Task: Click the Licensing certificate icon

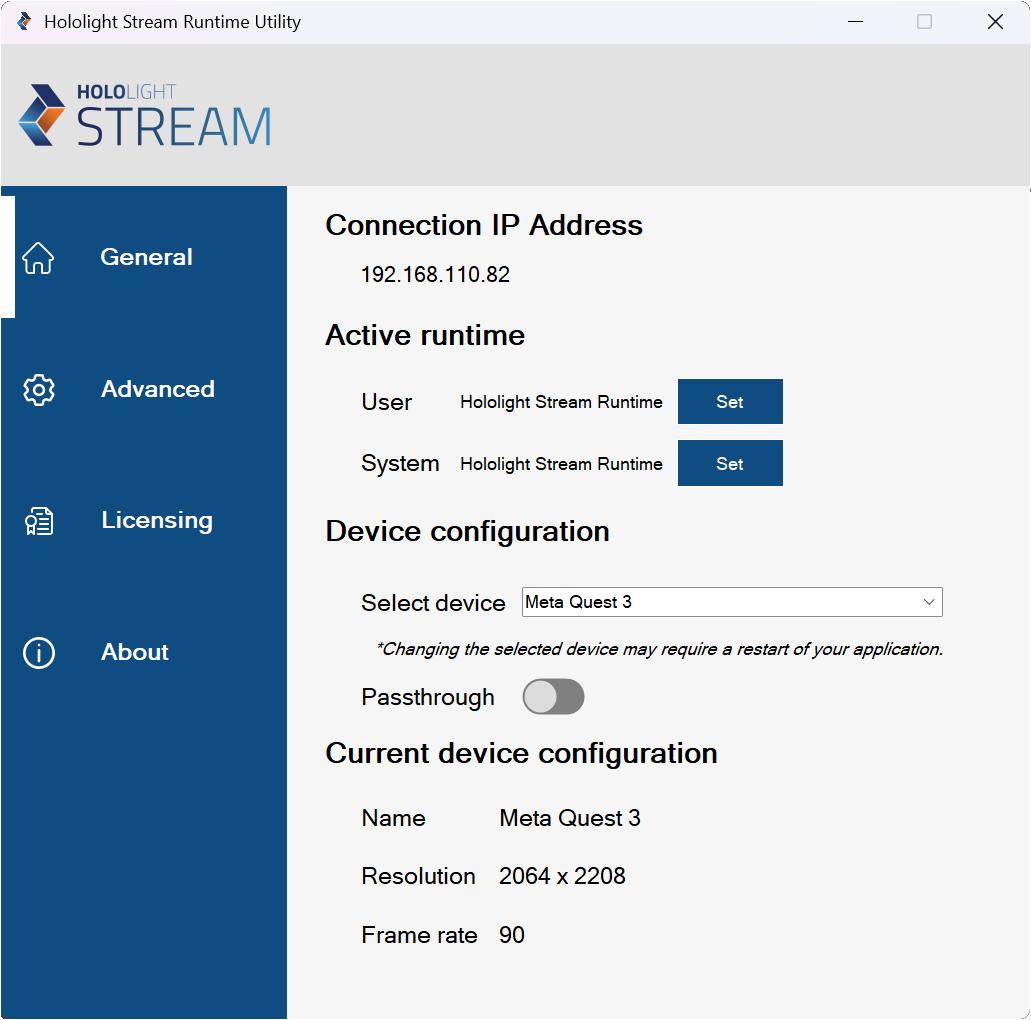Action: pos(39,522)
